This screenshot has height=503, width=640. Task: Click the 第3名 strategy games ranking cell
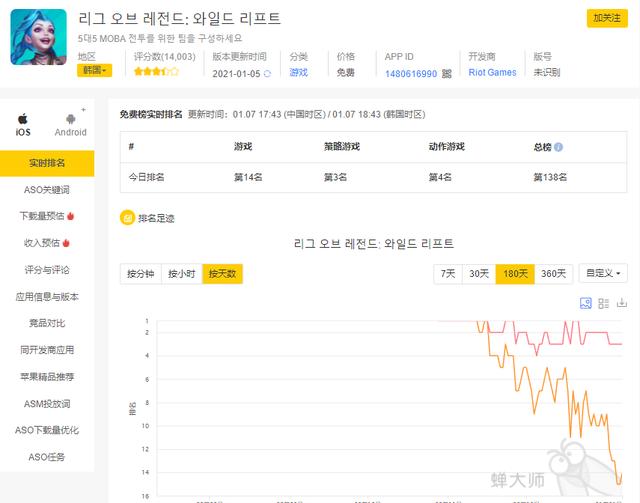(336, 177)
